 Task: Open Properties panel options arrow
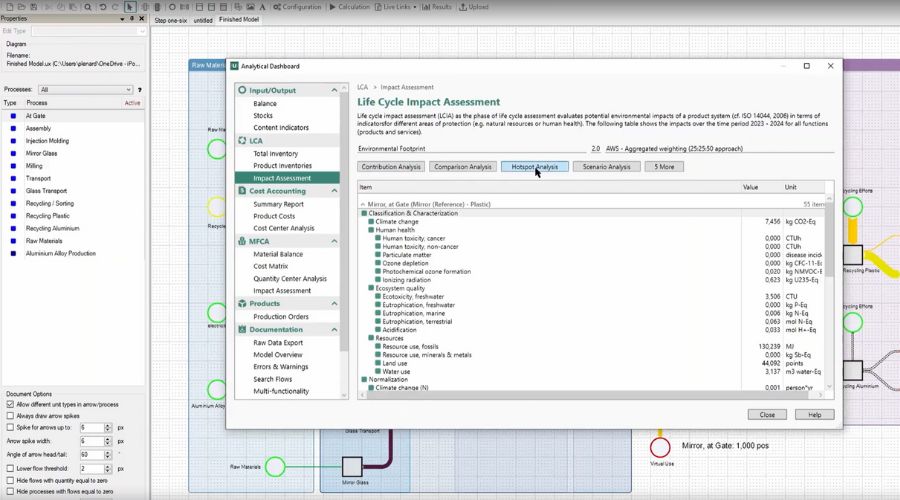pyautogui.click(x=122, y=19)
